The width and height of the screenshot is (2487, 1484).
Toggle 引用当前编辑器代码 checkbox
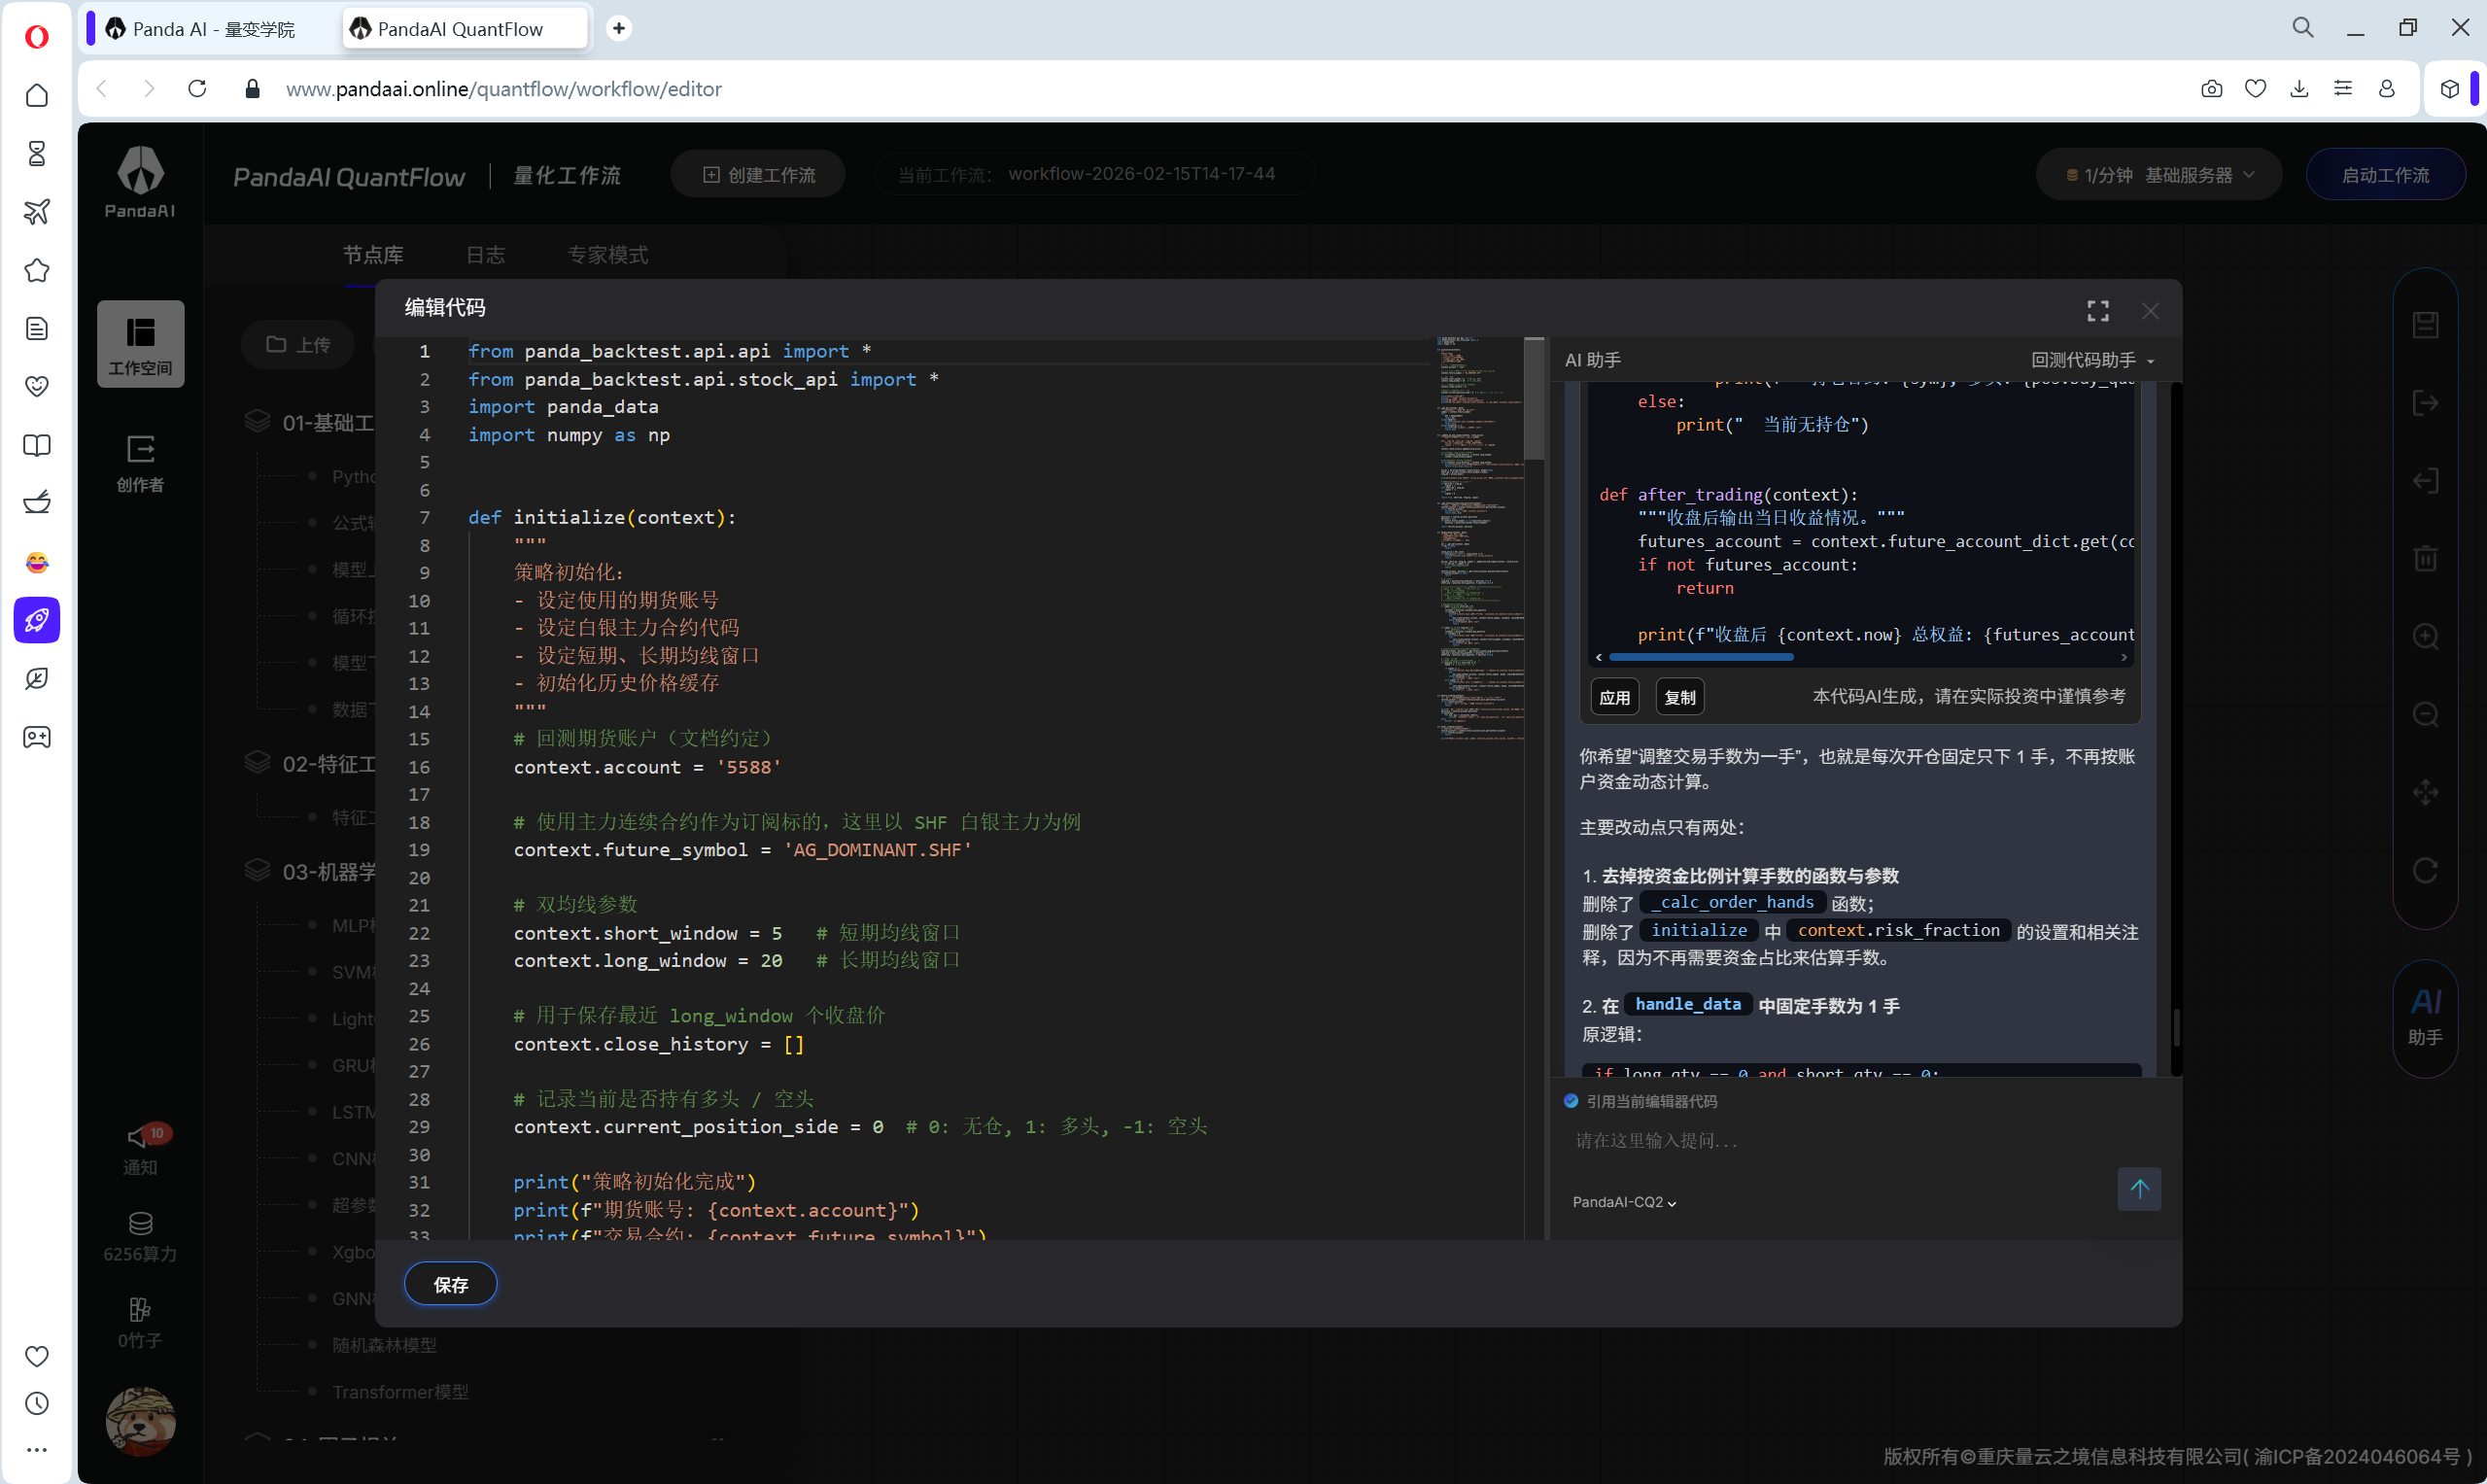pyautogui.click(x=1571, y=1101)
